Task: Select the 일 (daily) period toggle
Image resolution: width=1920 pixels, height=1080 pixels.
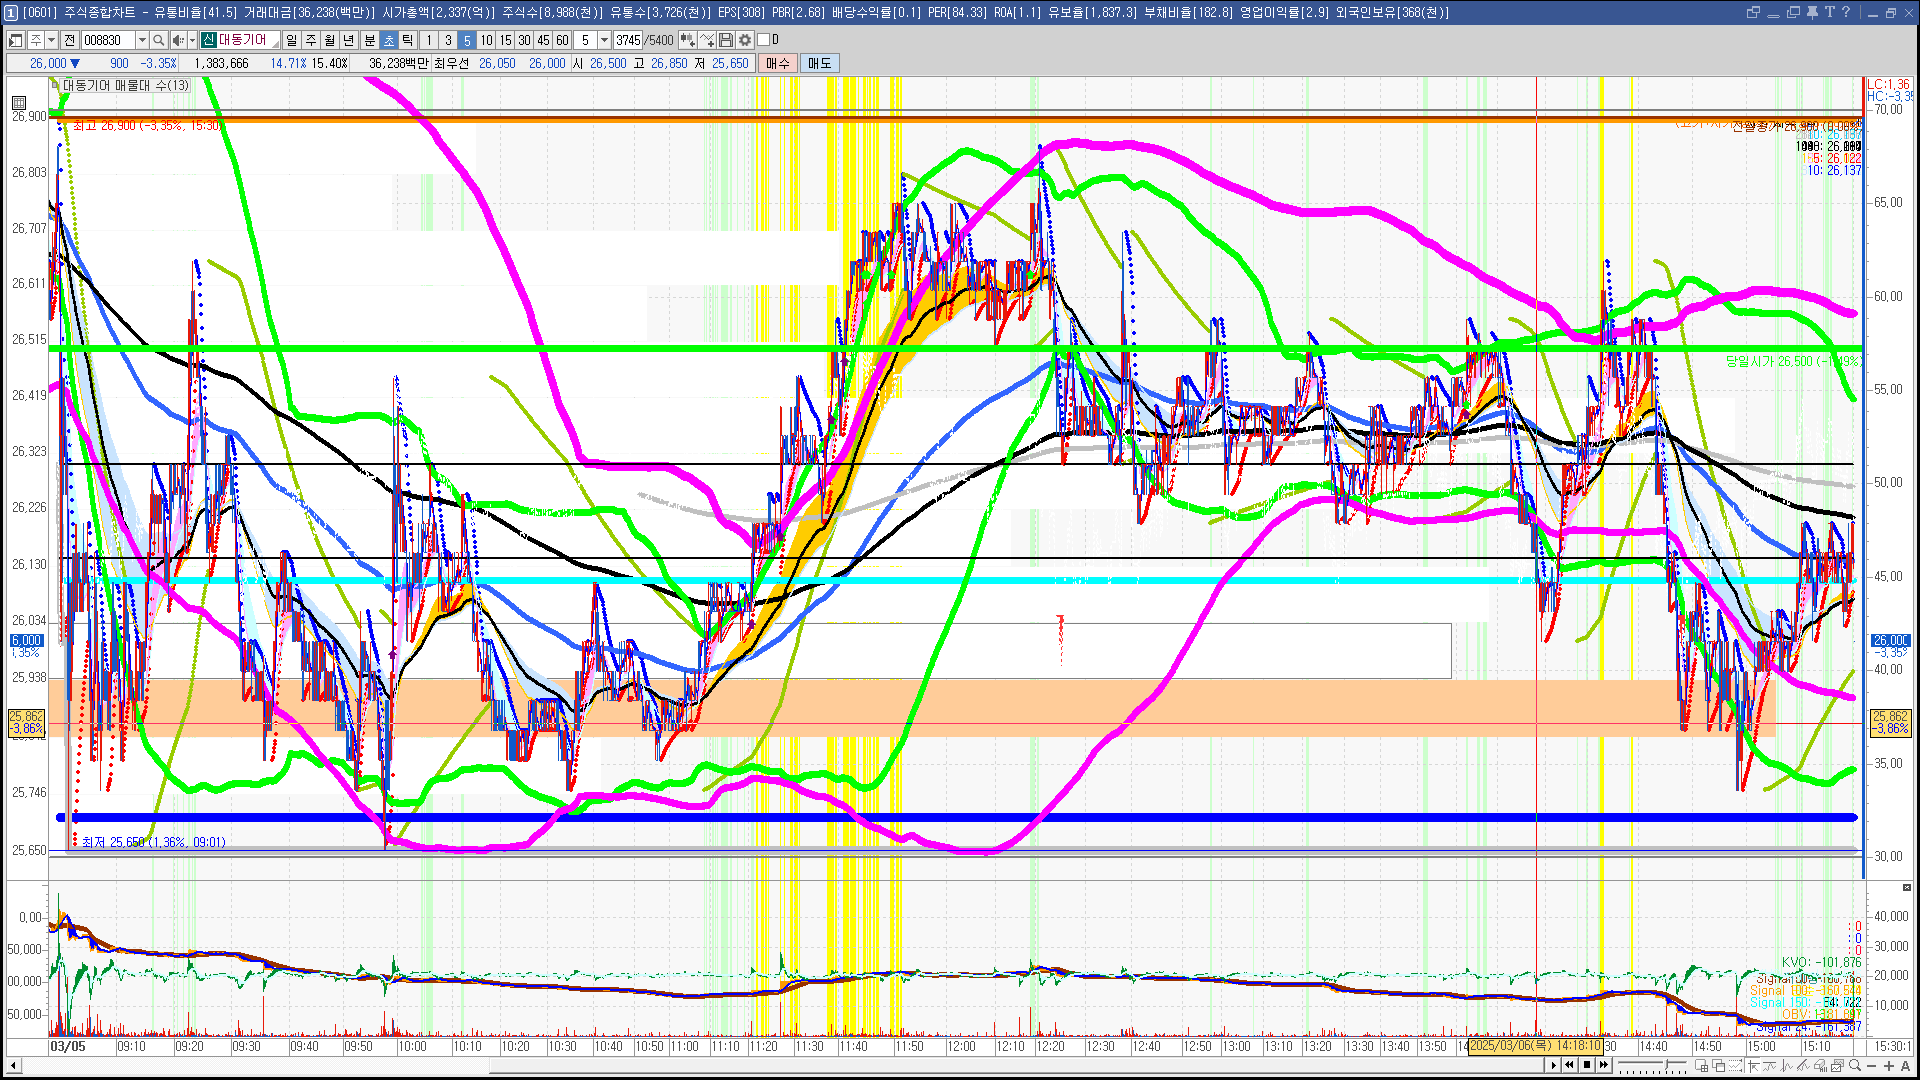Action: click(x=291, y=40)
